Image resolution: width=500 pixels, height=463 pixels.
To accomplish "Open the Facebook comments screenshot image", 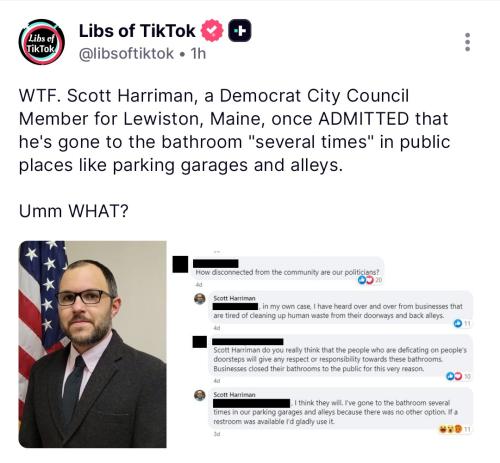I will (x=322, y=344).
